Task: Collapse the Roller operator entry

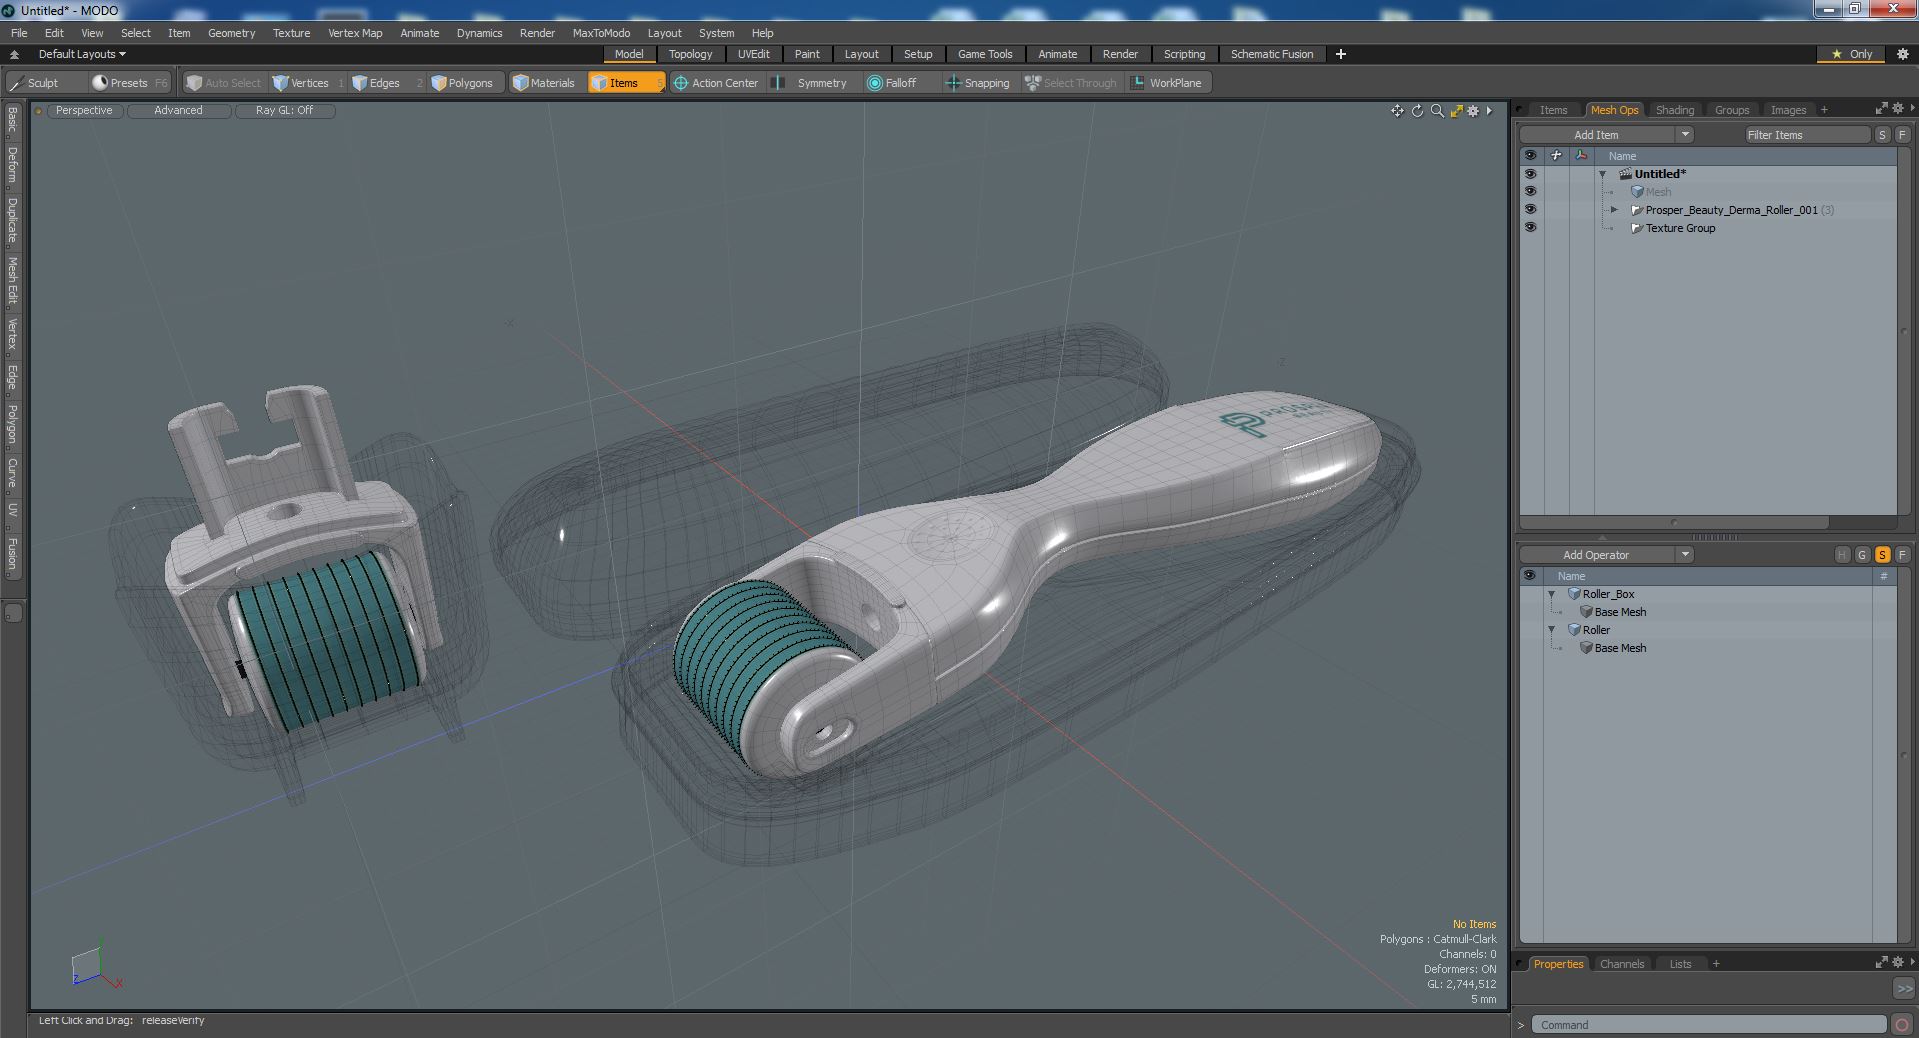Action: (x=1552, y=630)
